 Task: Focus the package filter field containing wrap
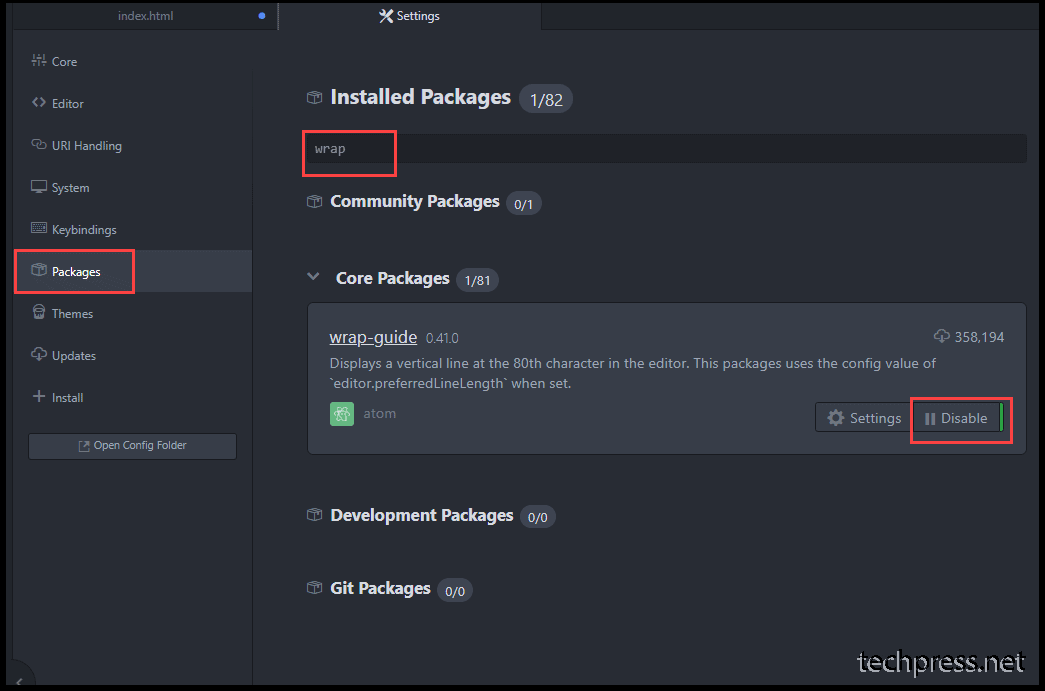[x=666, y=149]
